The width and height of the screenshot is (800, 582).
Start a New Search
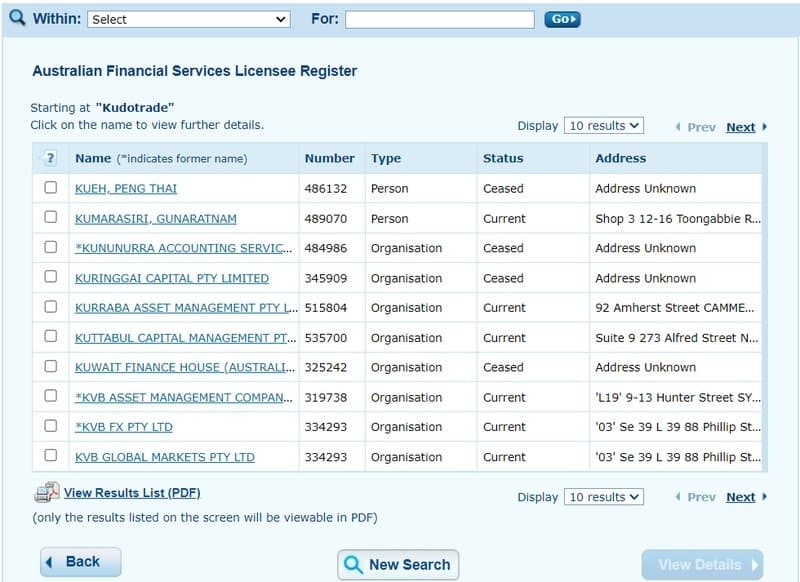coord(398,564)
